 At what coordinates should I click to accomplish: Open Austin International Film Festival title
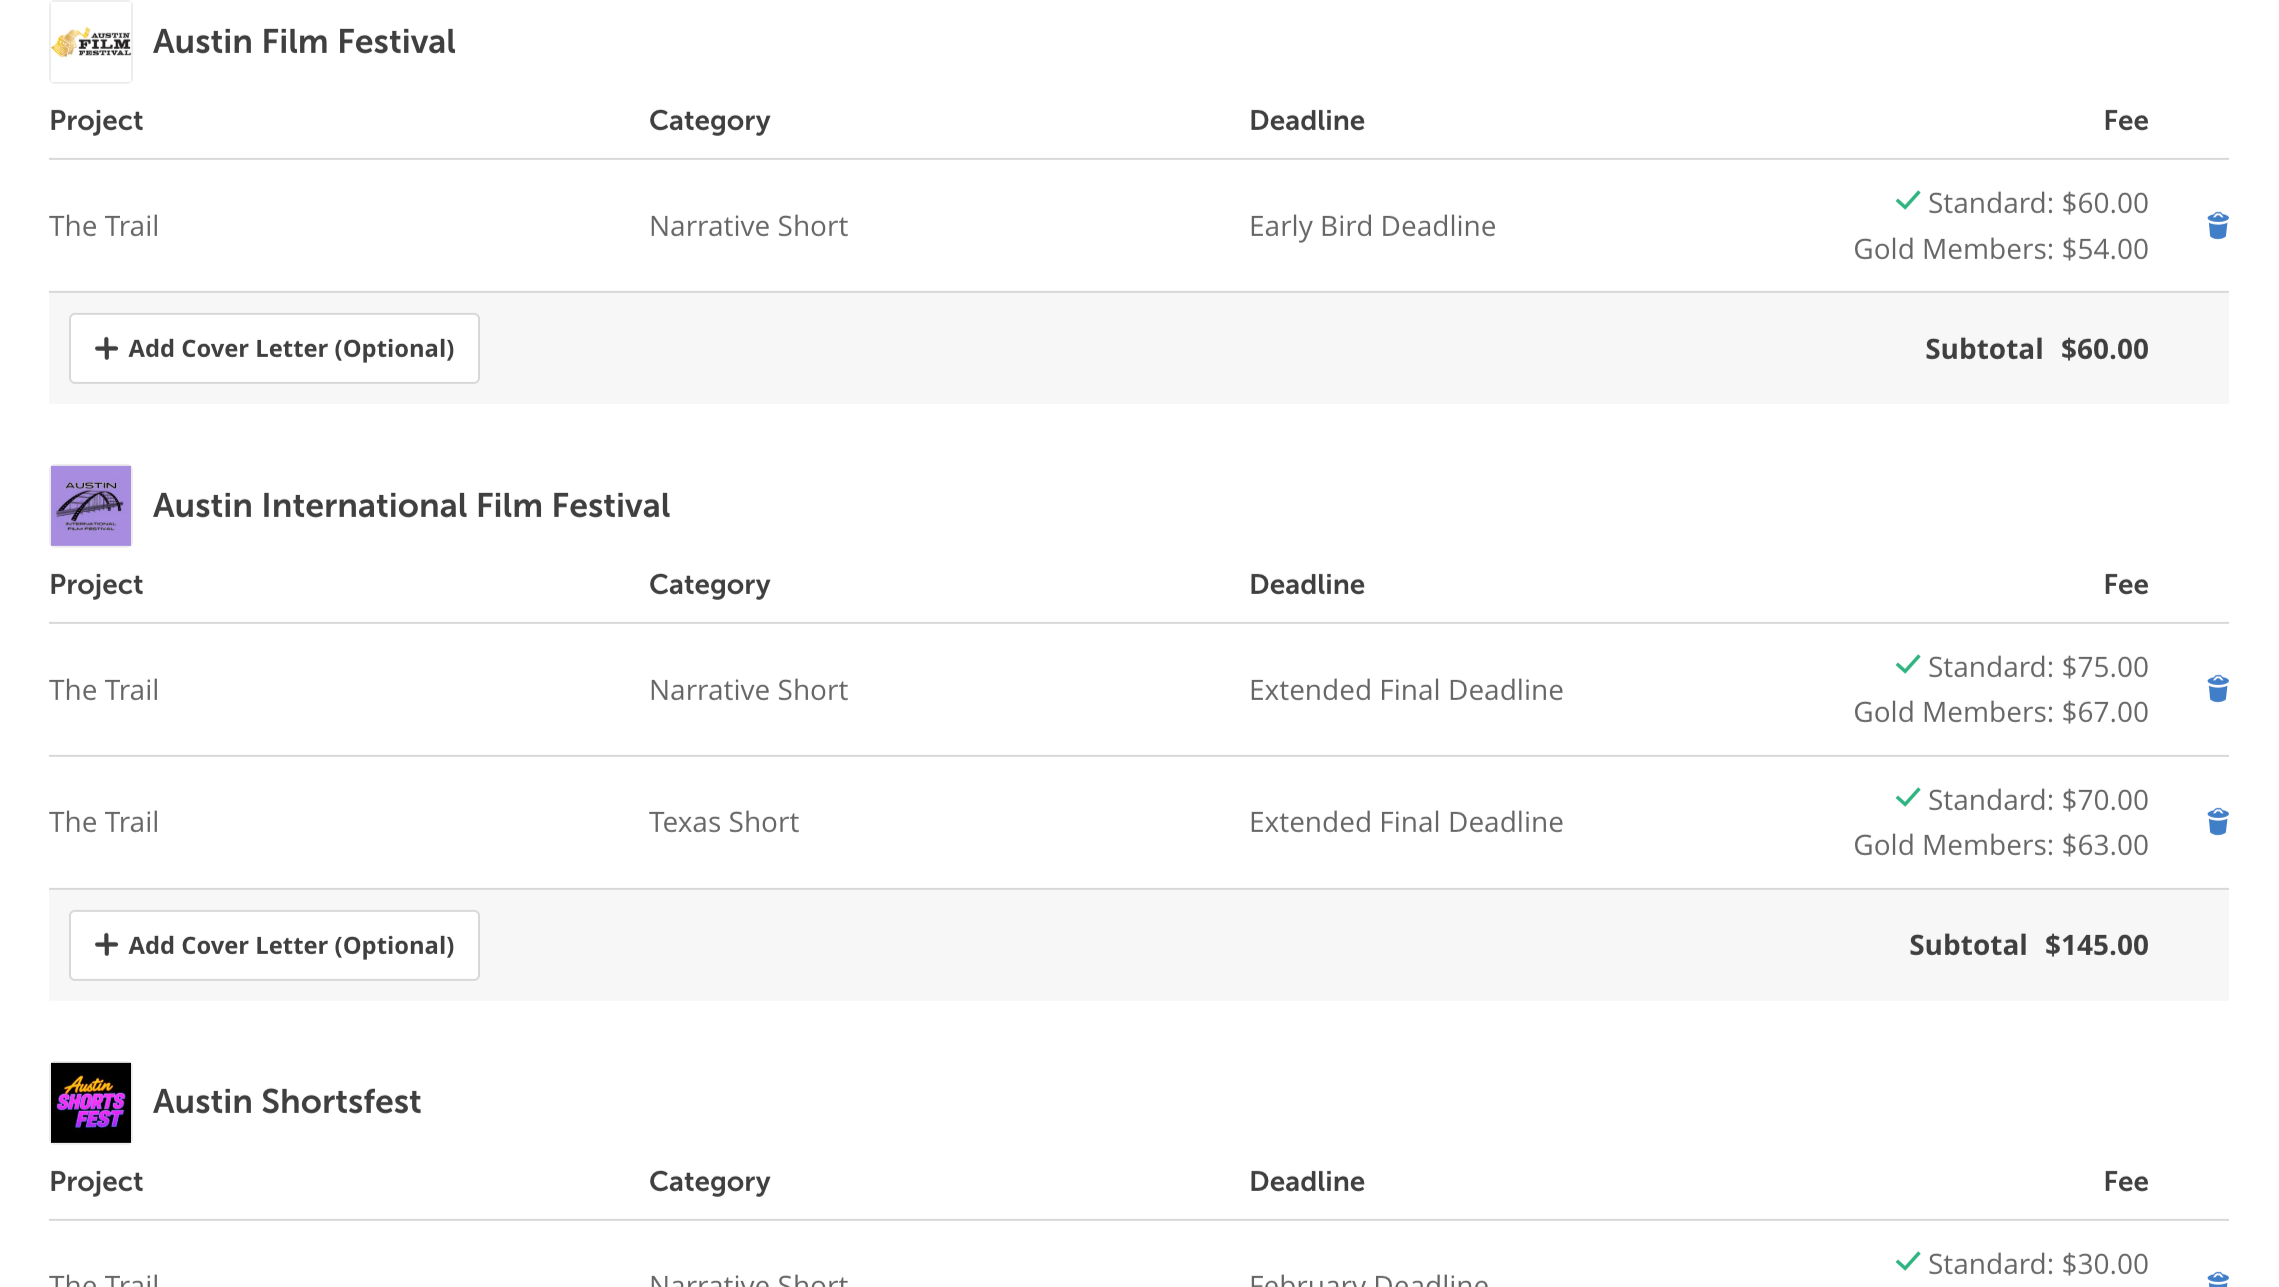[411, 506]
